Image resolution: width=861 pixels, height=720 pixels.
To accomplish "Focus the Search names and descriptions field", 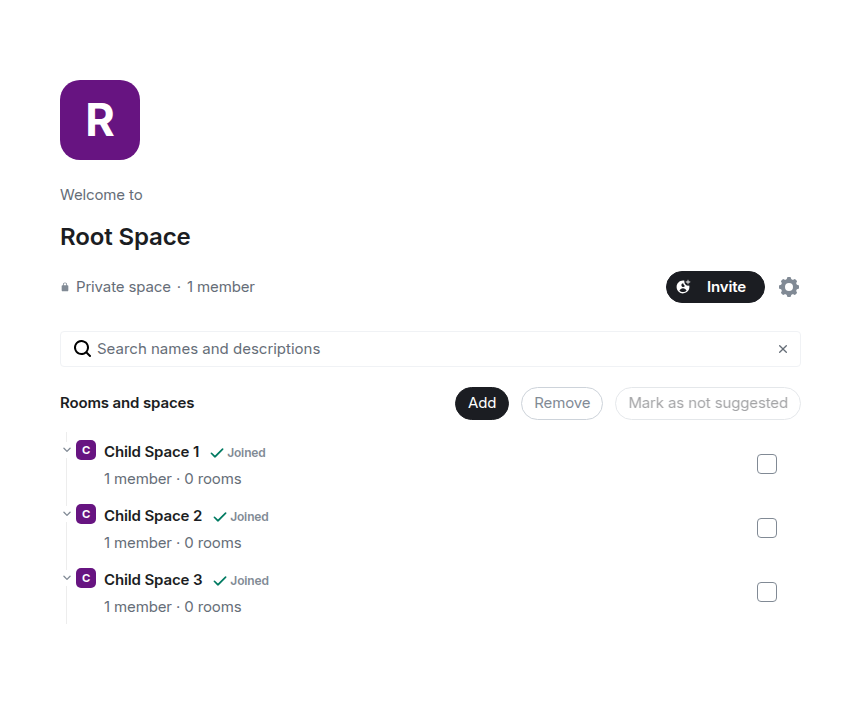I will [430, 349].
